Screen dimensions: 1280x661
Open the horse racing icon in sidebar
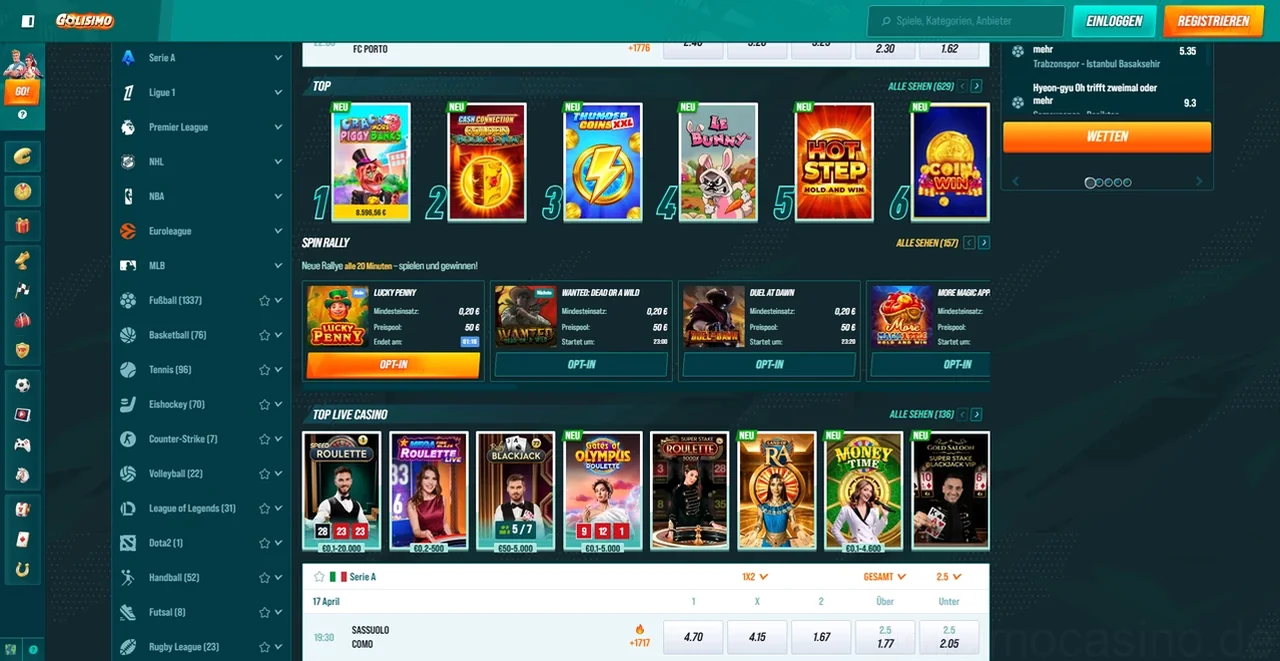[22, 475]
